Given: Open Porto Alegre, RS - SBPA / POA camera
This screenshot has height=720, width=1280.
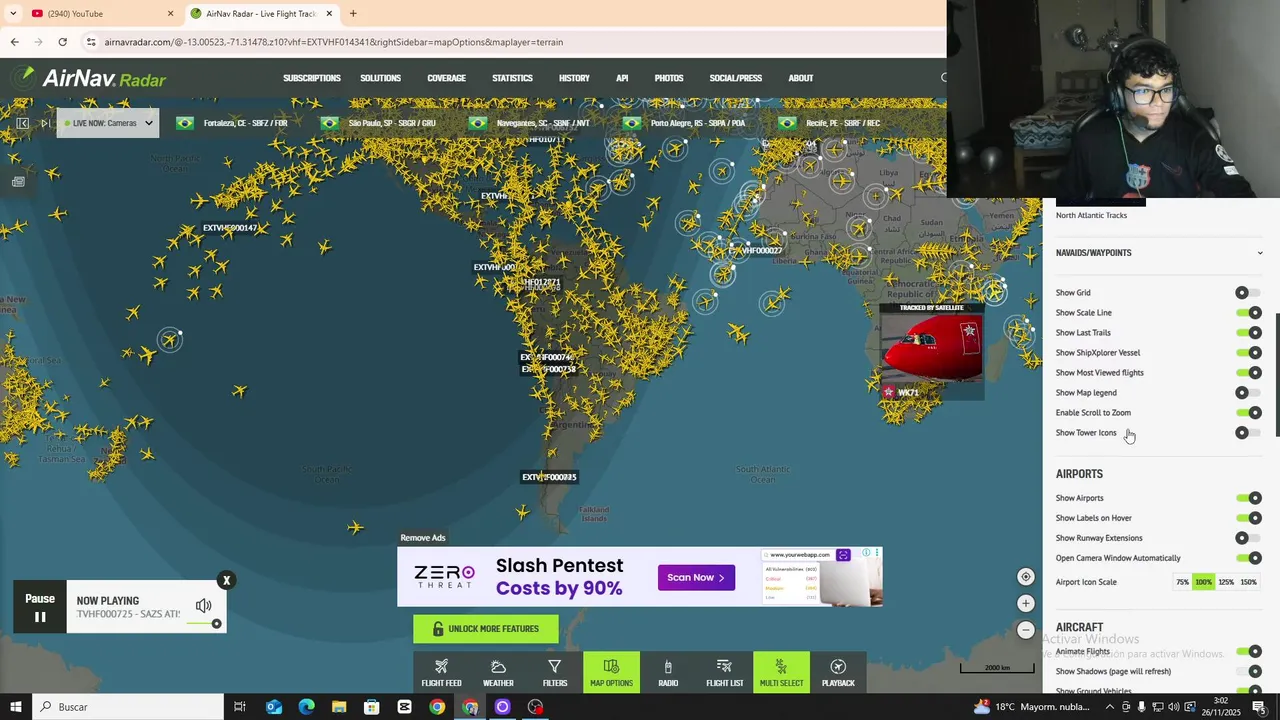Looking at the screenshot, I should click(x=685, y=123).
